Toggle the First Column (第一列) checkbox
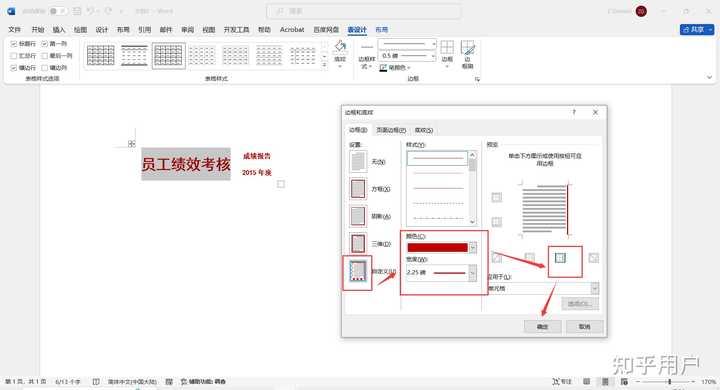The height and width of the screenshot is (390, 720). 45,44
